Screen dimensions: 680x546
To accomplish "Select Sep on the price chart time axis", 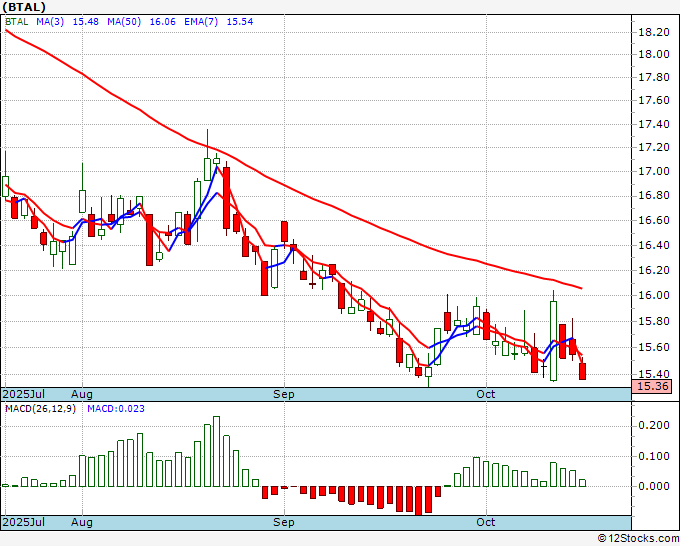I will [284, 394].
